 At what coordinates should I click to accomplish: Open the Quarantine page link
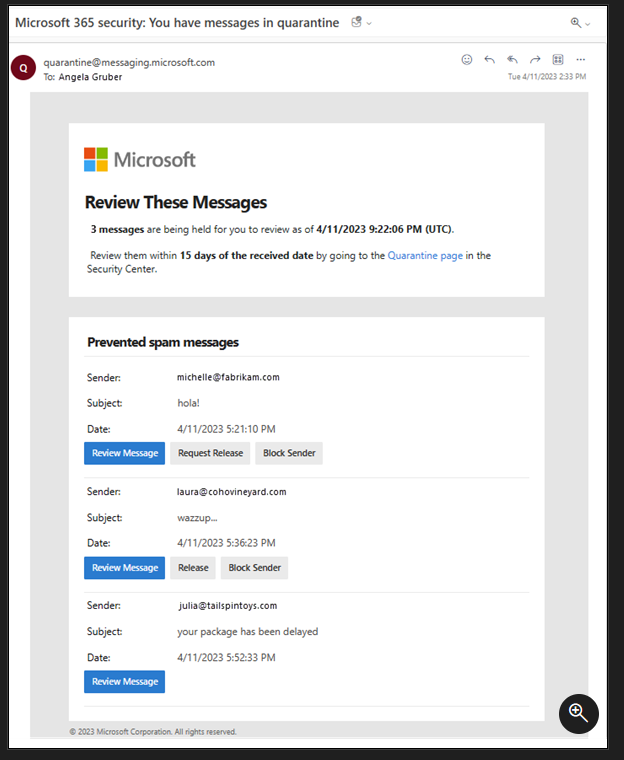click(425, 255)
